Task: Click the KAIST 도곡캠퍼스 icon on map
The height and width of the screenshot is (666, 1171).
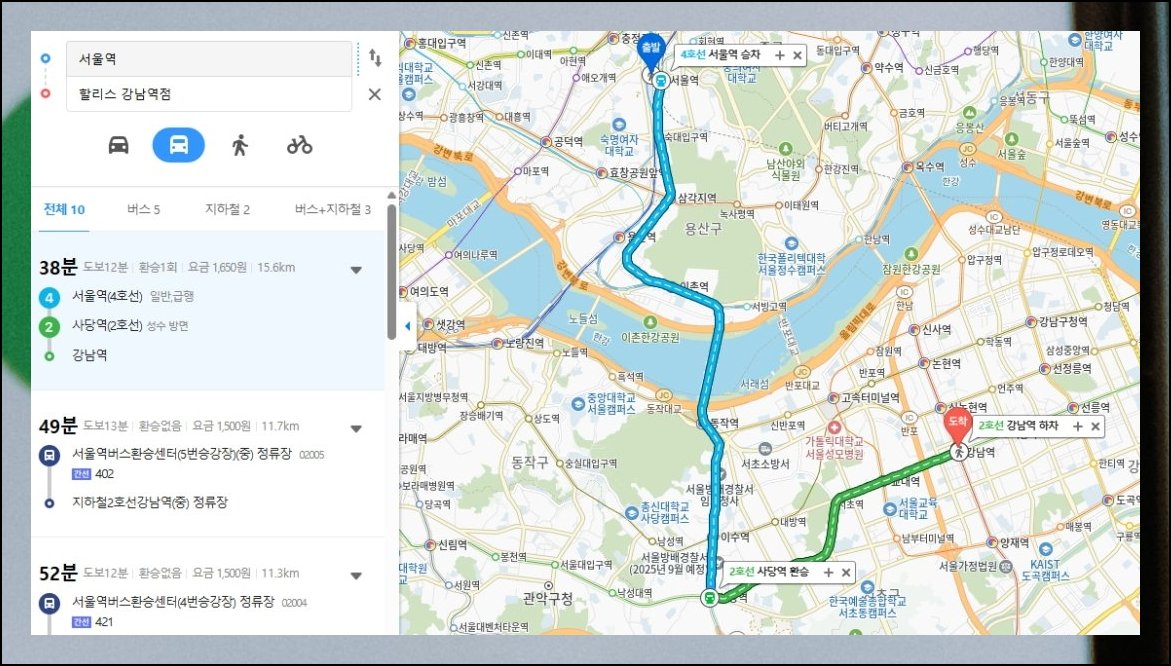Action: tap(1045, 550)
